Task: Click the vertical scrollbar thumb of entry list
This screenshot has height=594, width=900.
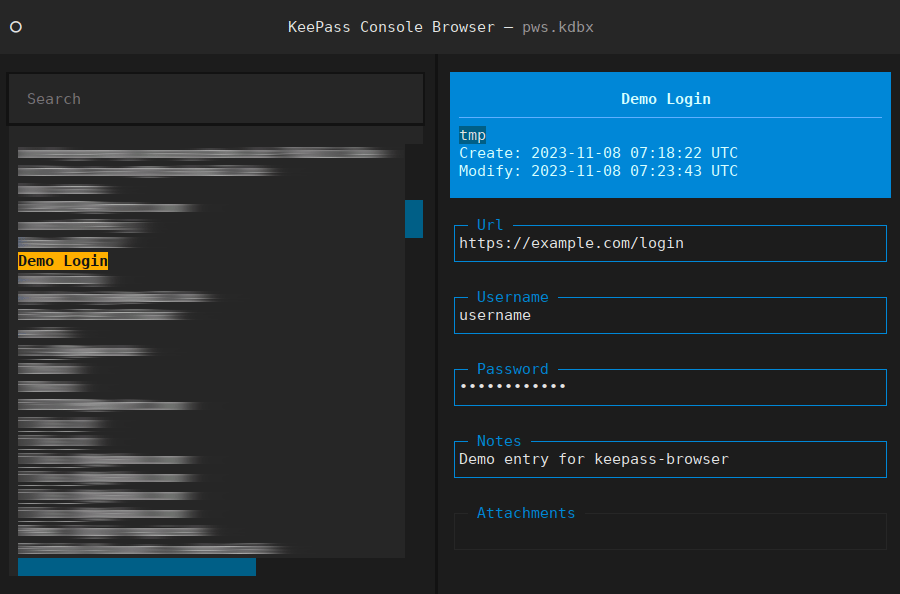Action: [414, 219]
